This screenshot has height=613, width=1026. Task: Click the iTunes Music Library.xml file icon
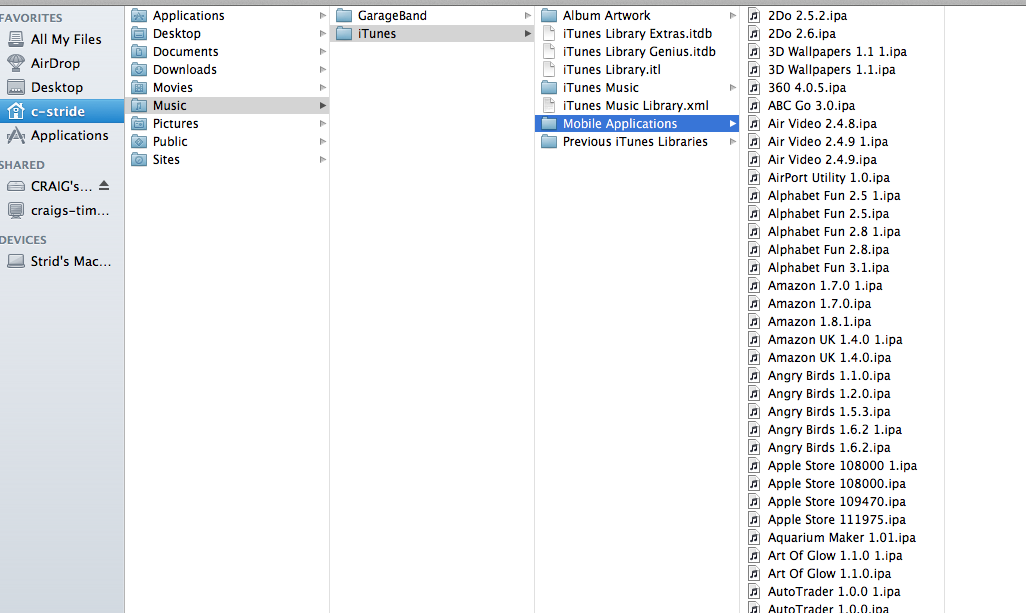tap(549, 105)
